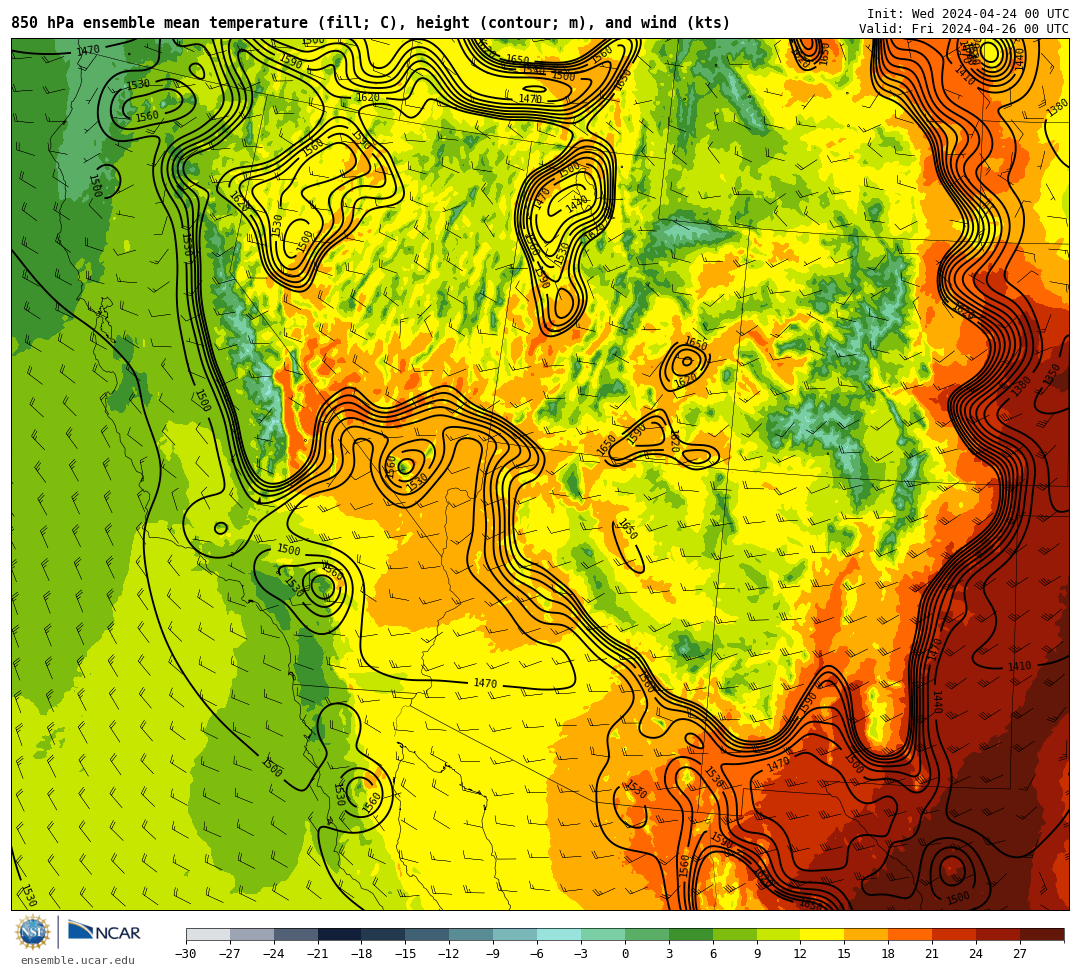Pick the green 0 to 3 colorbar swatch
Image resolution: width=1080 pixels, height=973 pixels.
tap(647, 934)
